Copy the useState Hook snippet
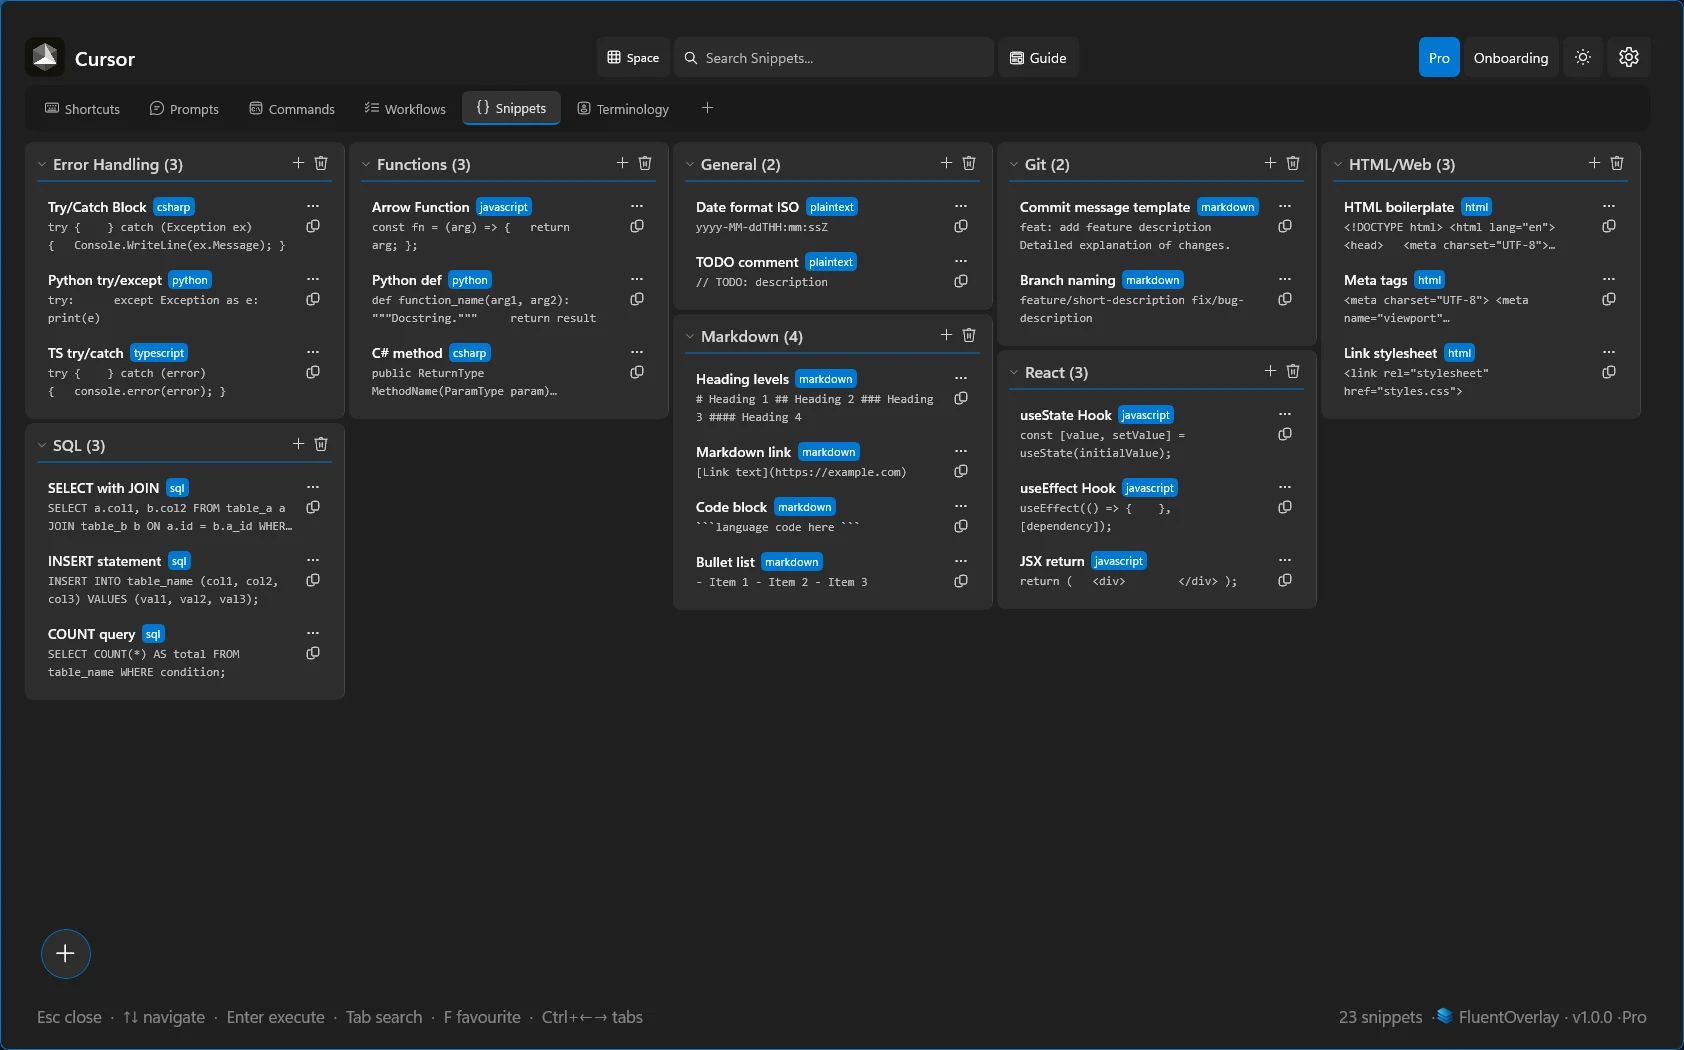This screenshot has height=1050, width=1684. click(x=1285, y=434)
